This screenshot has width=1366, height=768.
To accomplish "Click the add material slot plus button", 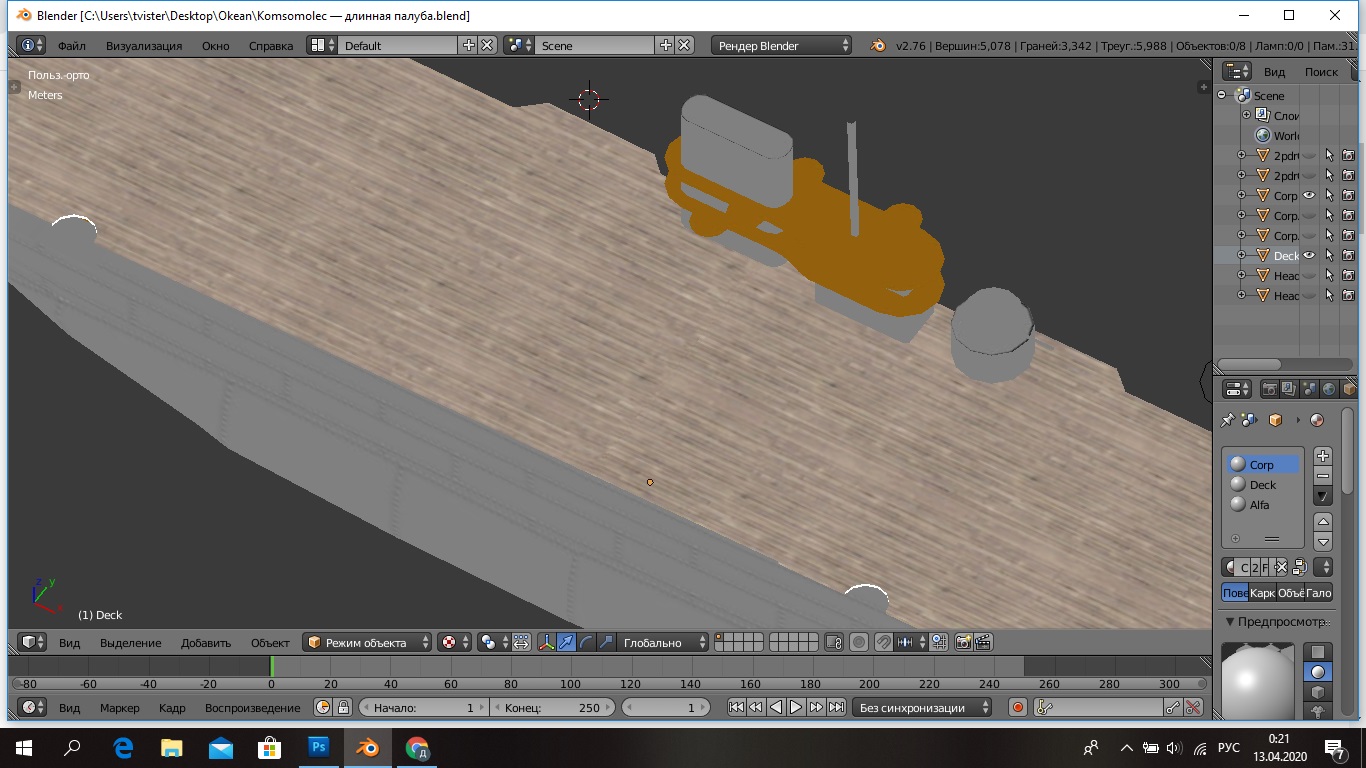I will [1323, 456].
